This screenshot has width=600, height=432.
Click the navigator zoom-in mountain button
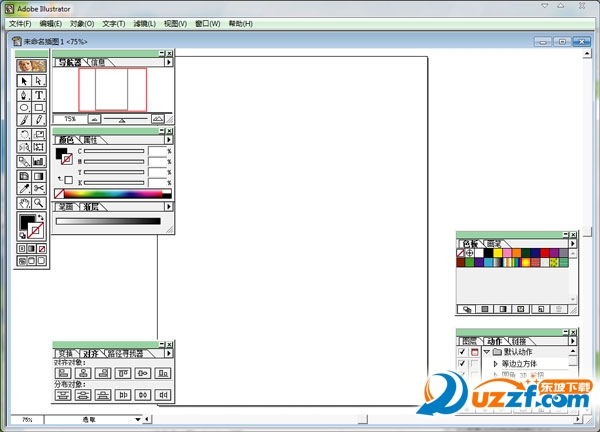[157, 119]
